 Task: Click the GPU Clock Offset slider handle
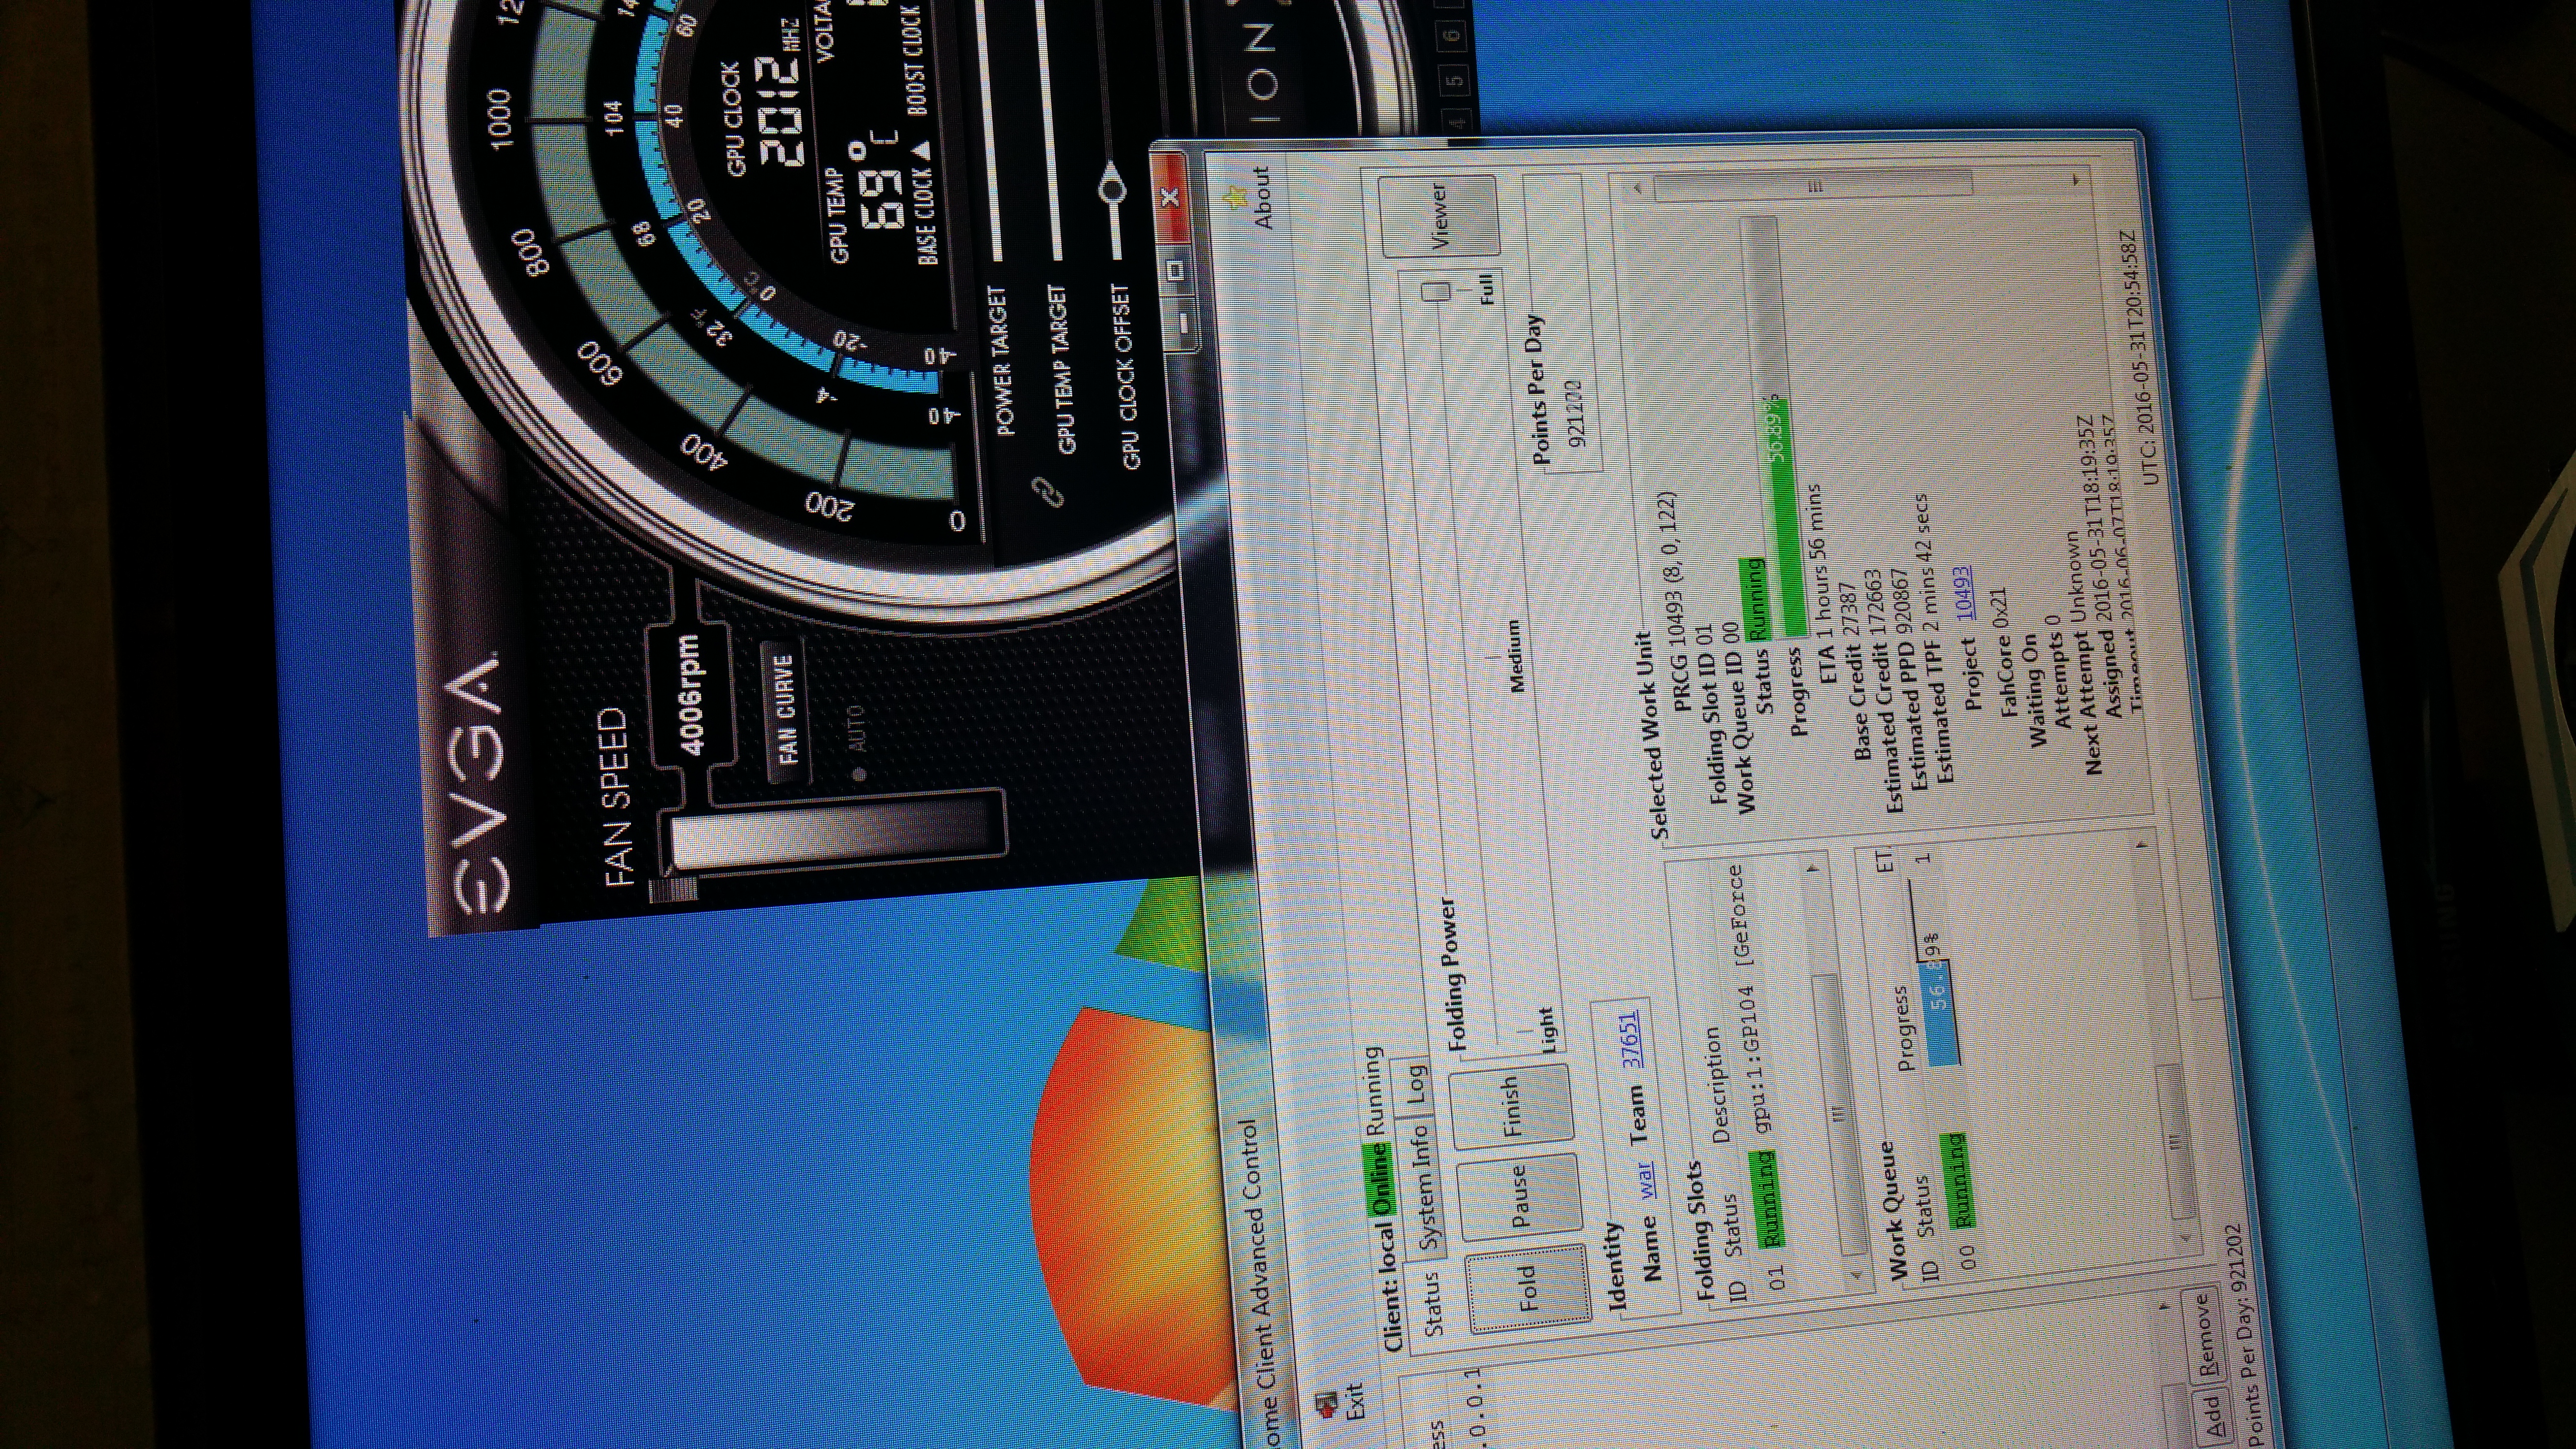pyautogui.click(x=1112, y=188)
